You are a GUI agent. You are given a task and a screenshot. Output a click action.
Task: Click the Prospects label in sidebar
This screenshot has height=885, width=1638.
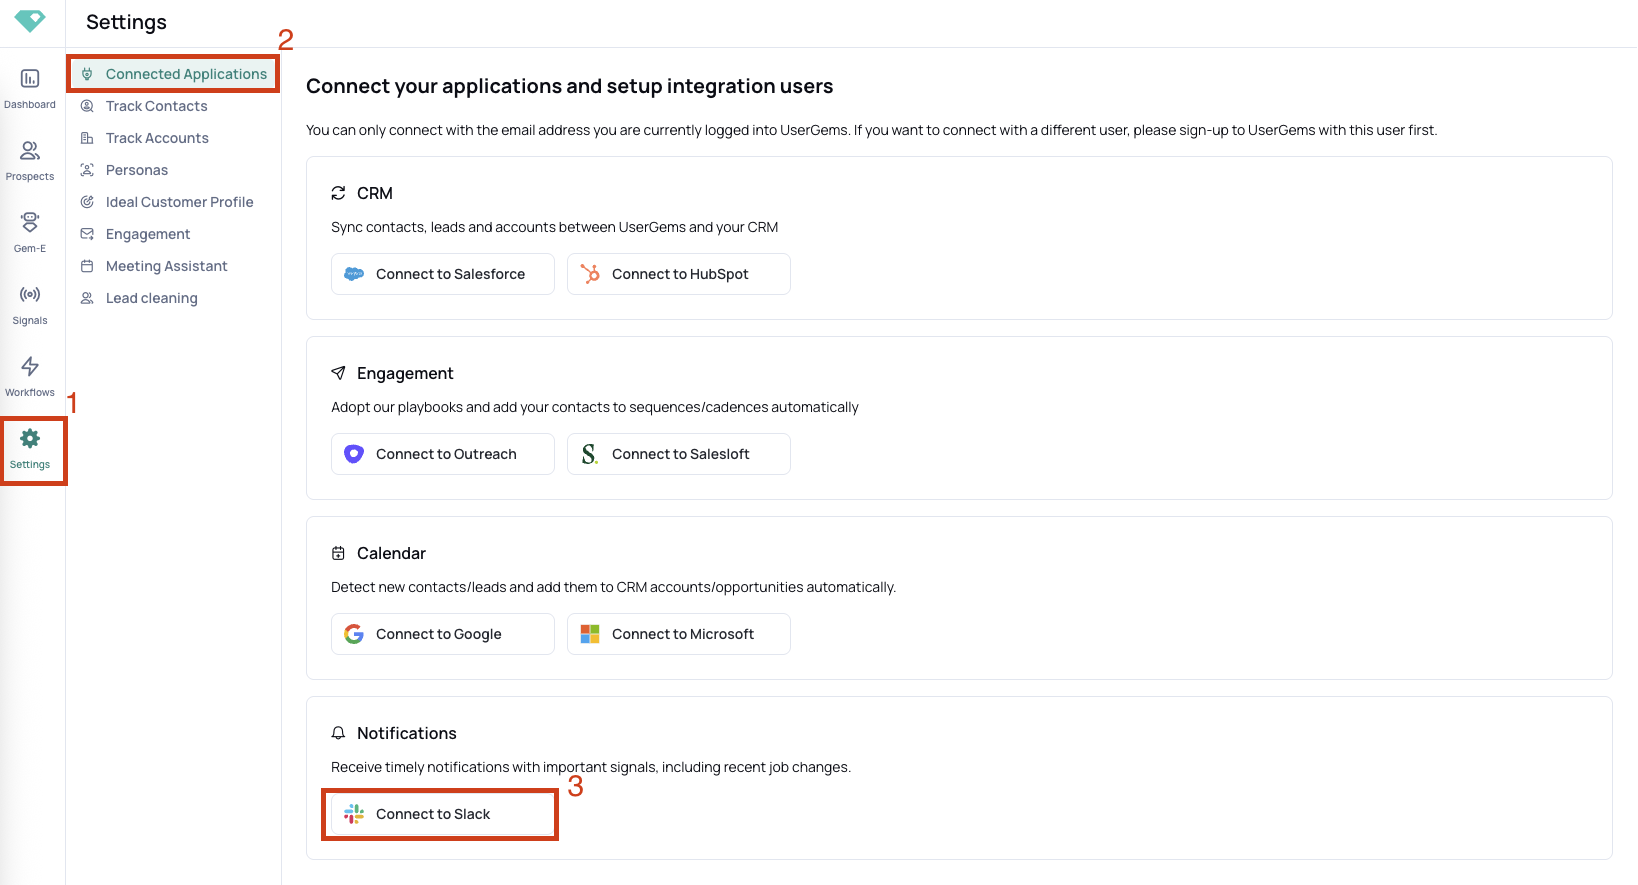(30, 177)
